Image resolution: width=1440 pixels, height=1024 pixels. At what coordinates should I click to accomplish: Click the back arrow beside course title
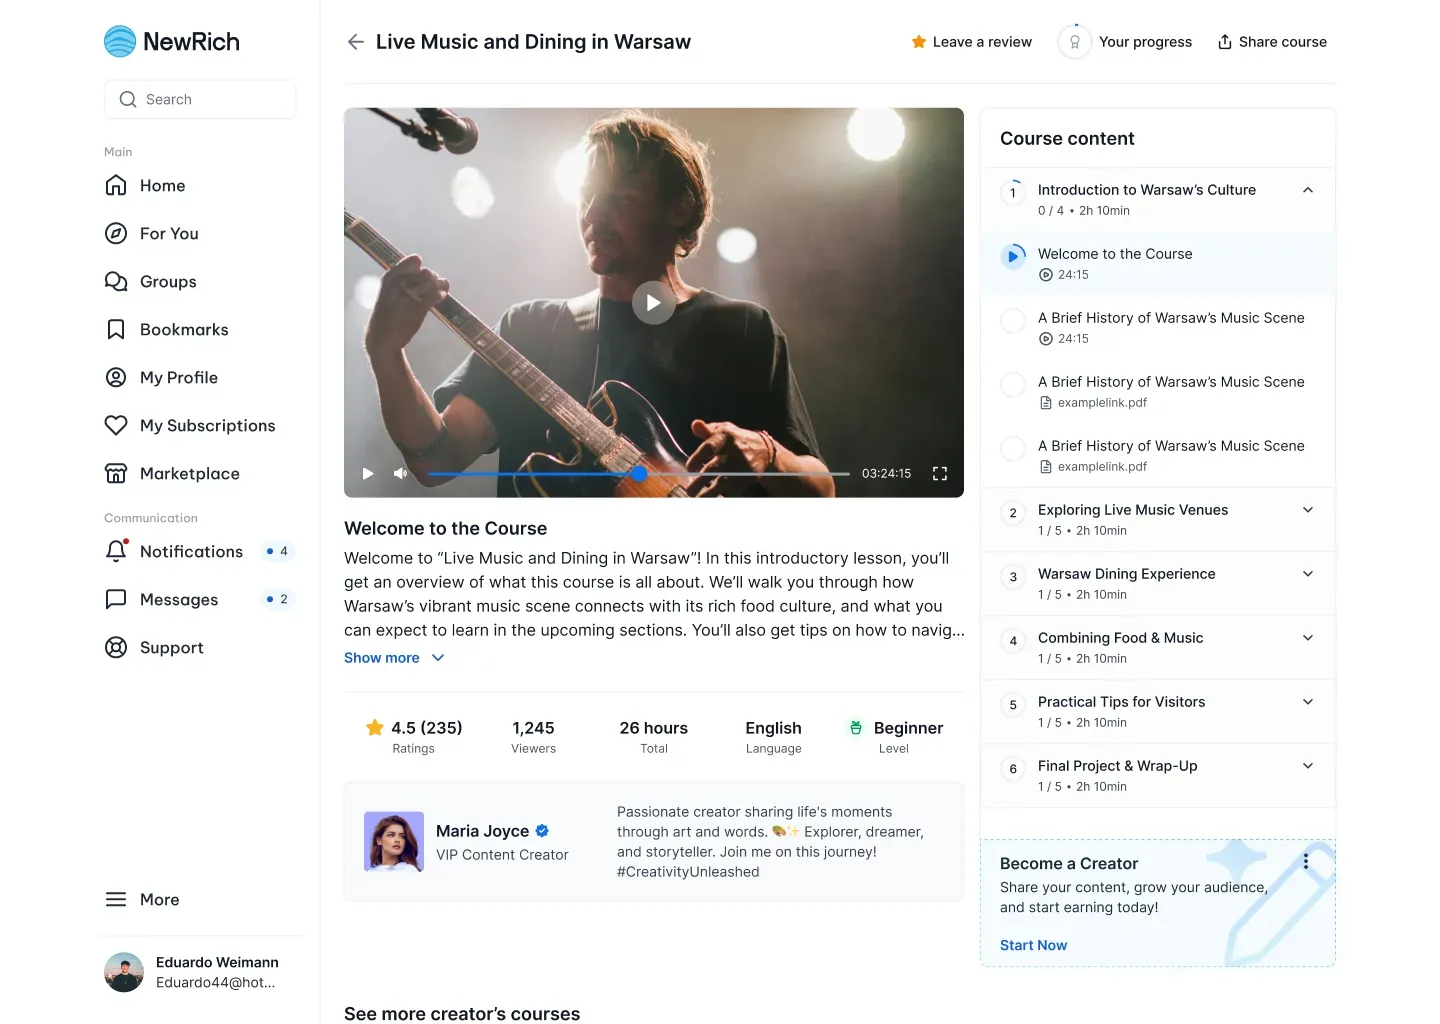(x=355, y=41)
